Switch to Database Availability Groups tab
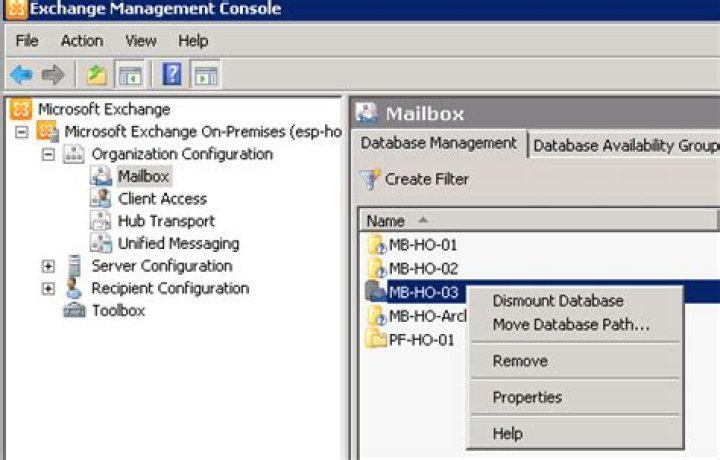The width and height of the screenshot is (720, 460). 625,145
